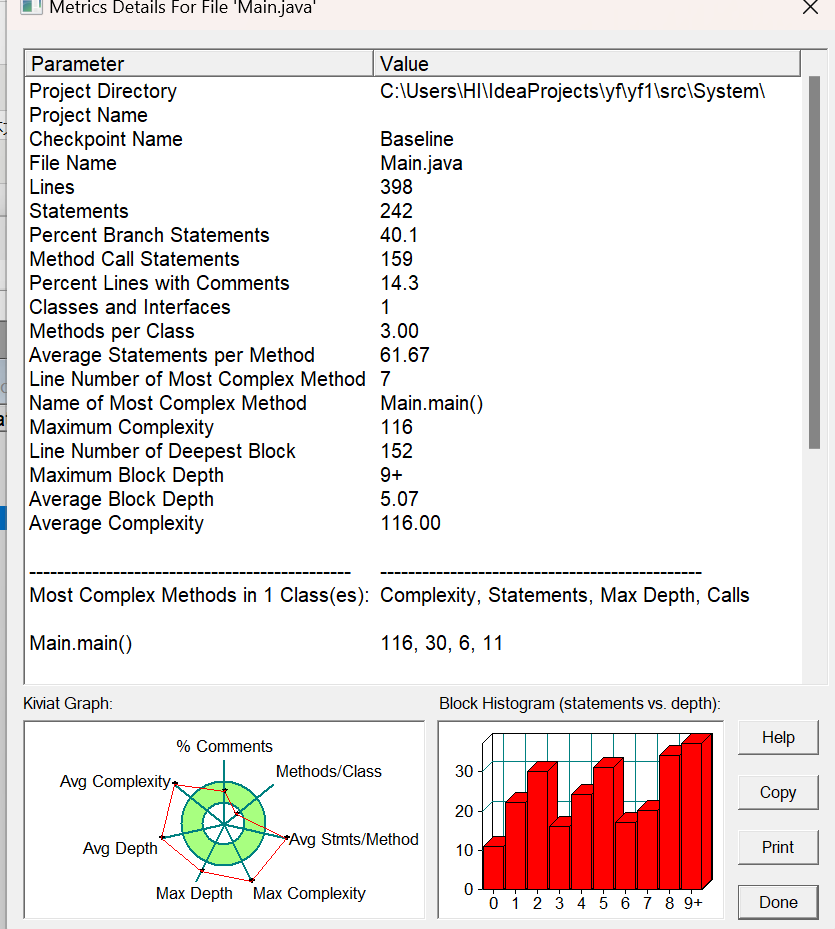Click the Parameter column header

(x=199, y=63)
